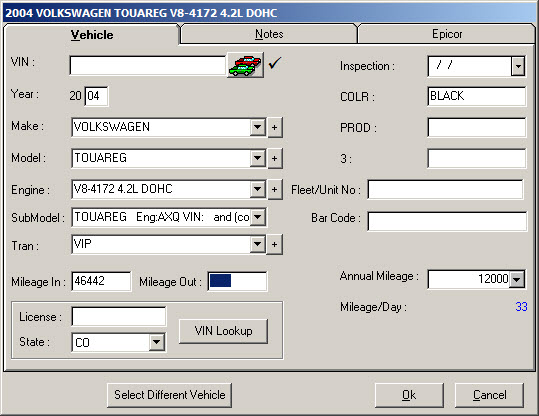Expand the Annual Mileage dropdown

pyautogui.click(x=517, y=279)
